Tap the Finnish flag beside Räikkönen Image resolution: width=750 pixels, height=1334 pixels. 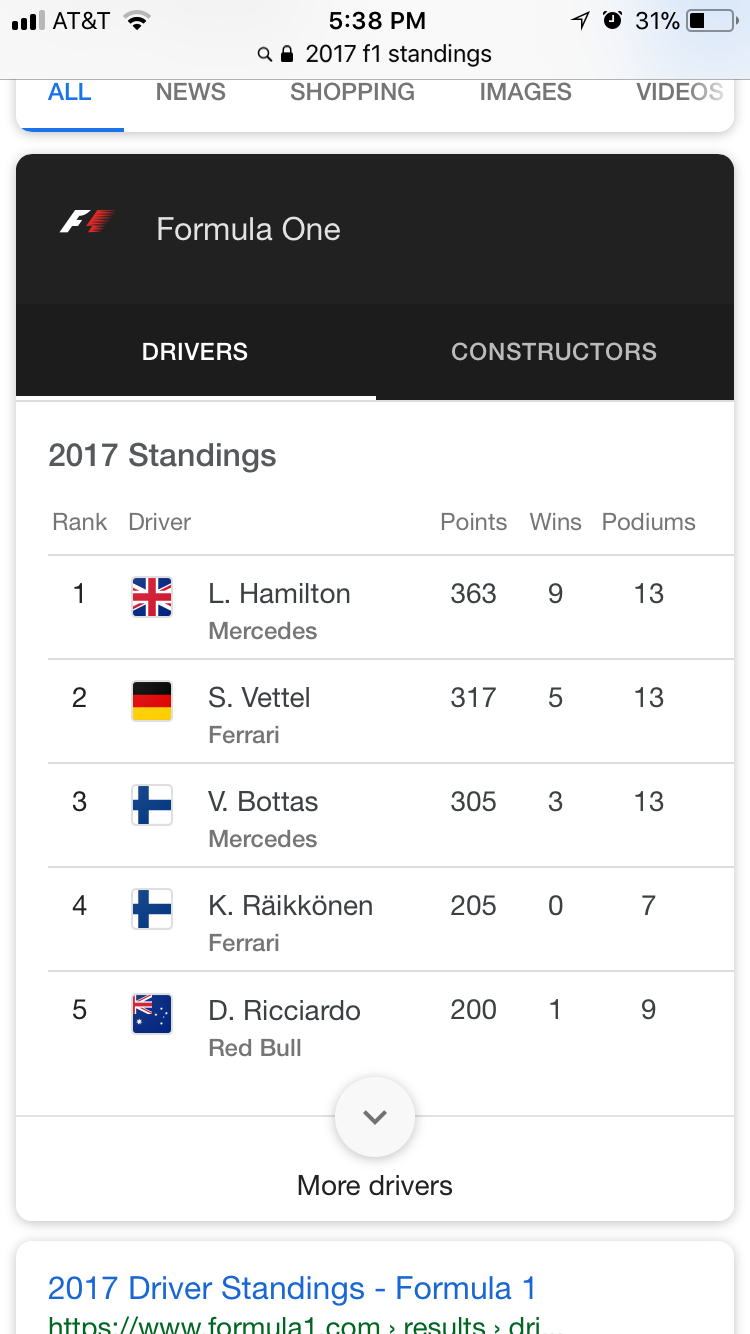[152, 909]
